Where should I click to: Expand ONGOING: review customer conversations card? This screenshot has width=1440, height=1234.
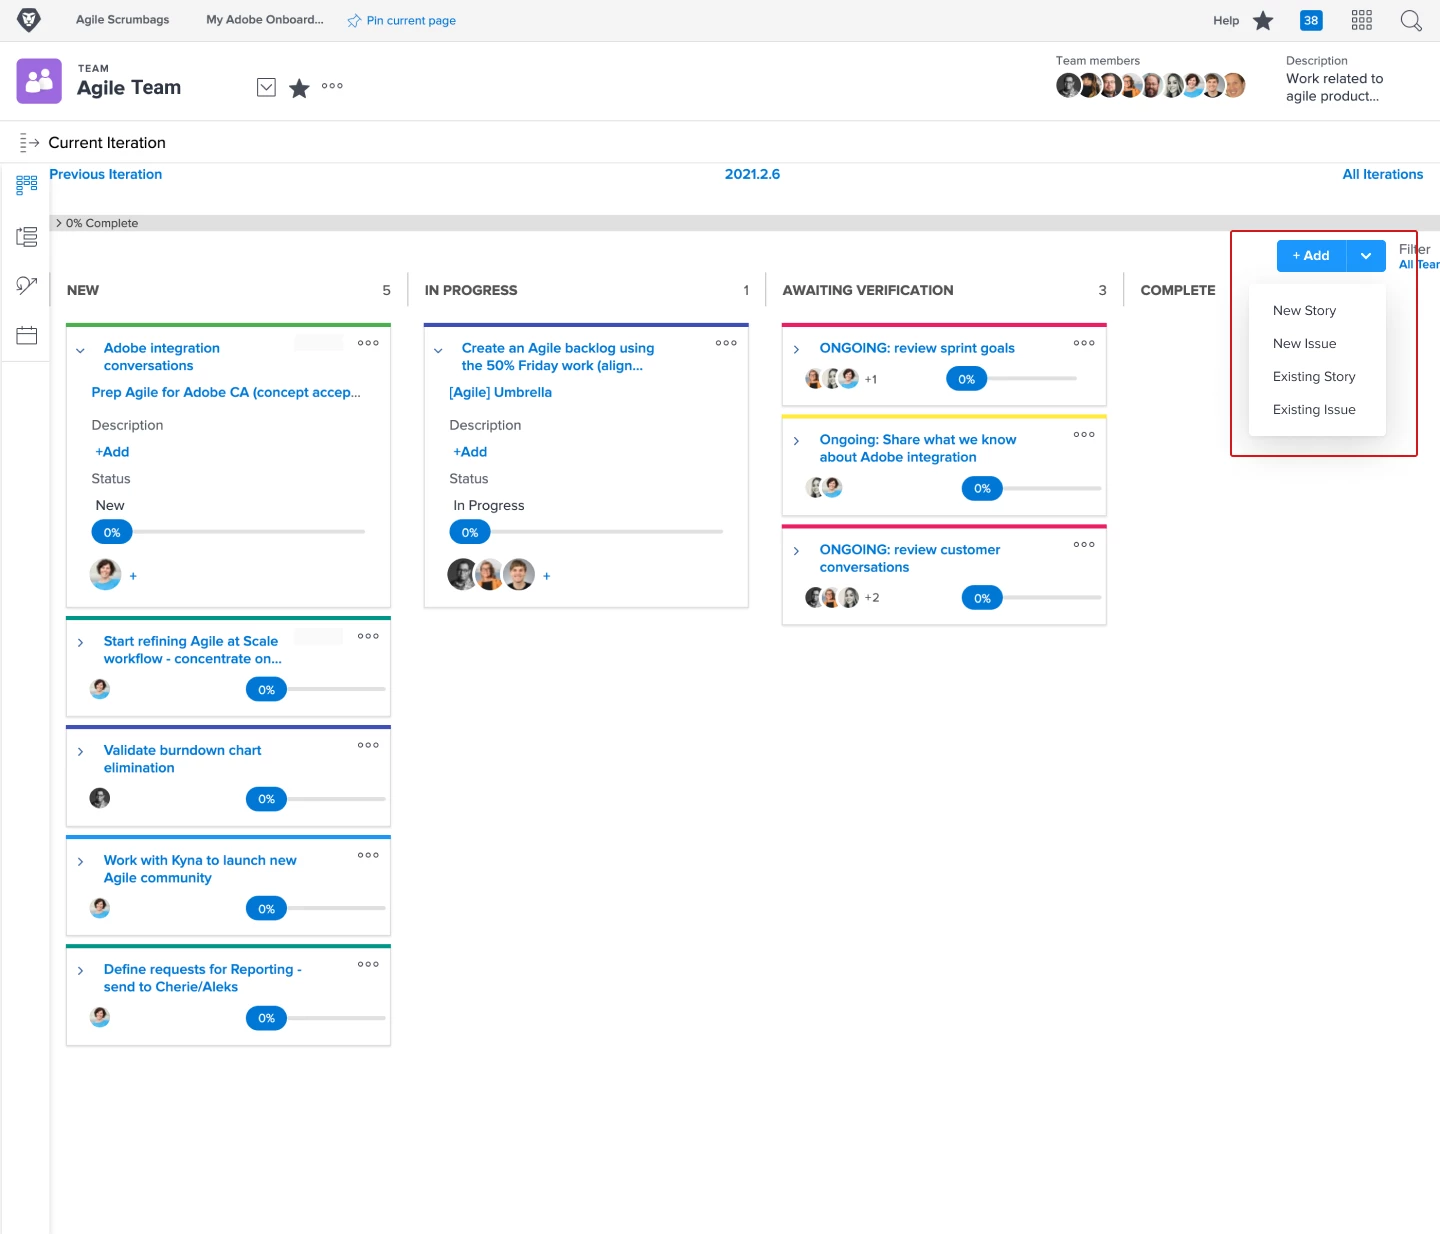pos(796,551)
